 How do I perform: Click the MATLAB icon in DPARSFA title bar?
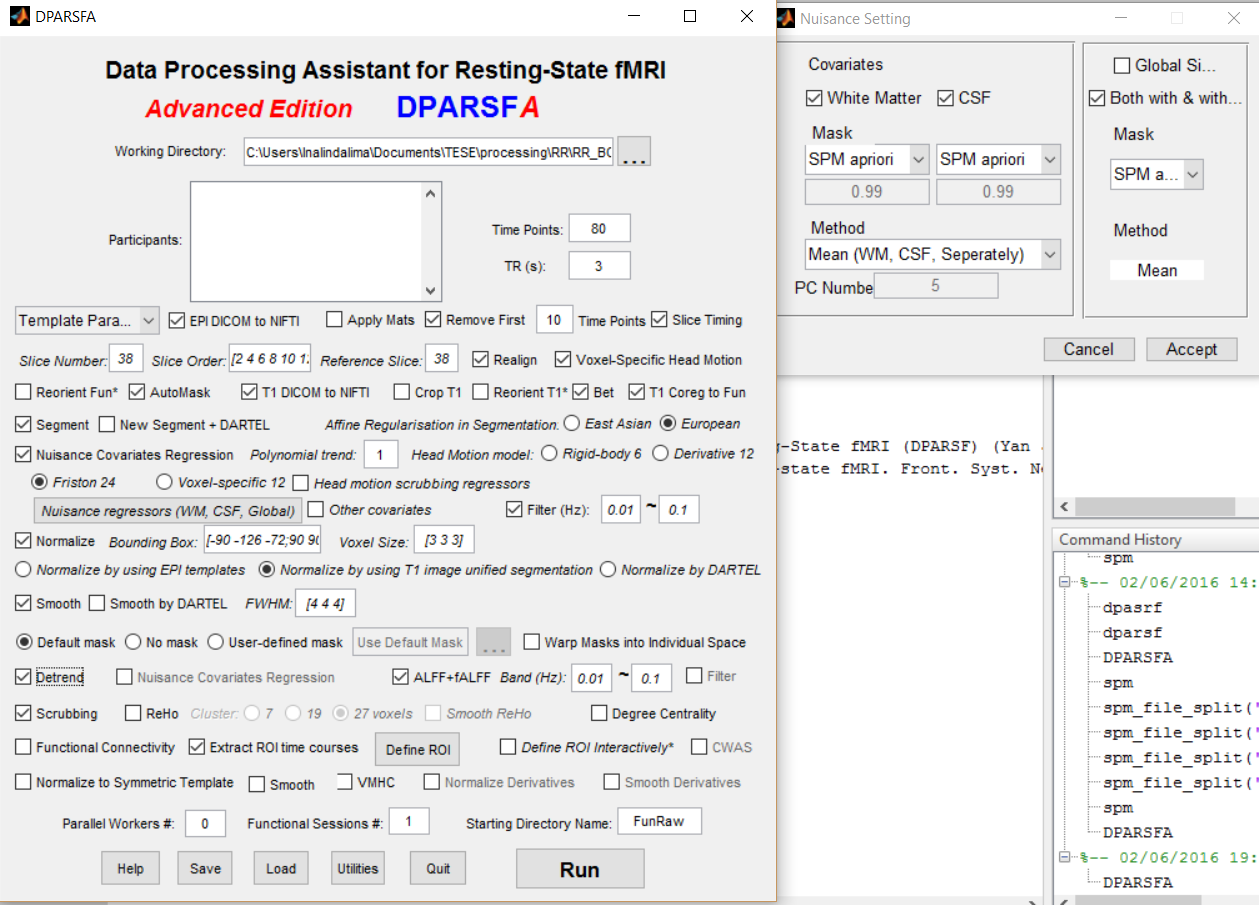click(19, 17)
